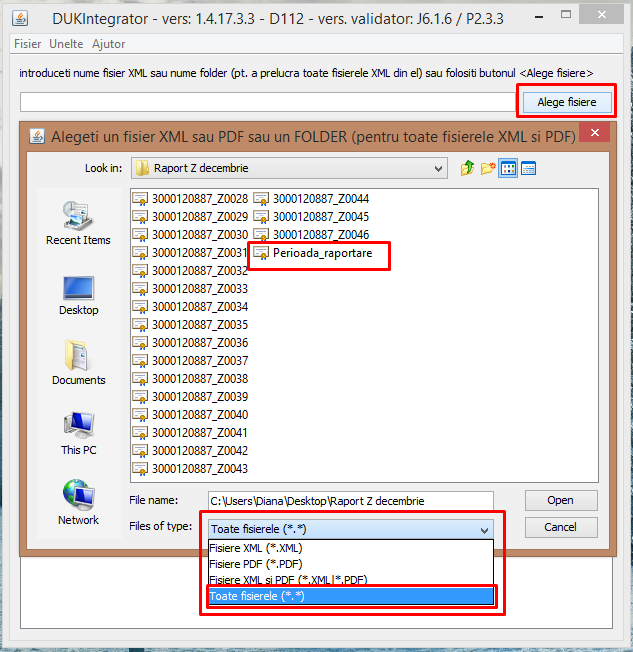This screenshot has width=633, height=652.
Task: Click the Alege fisiere button
Action: click(567, 102)
